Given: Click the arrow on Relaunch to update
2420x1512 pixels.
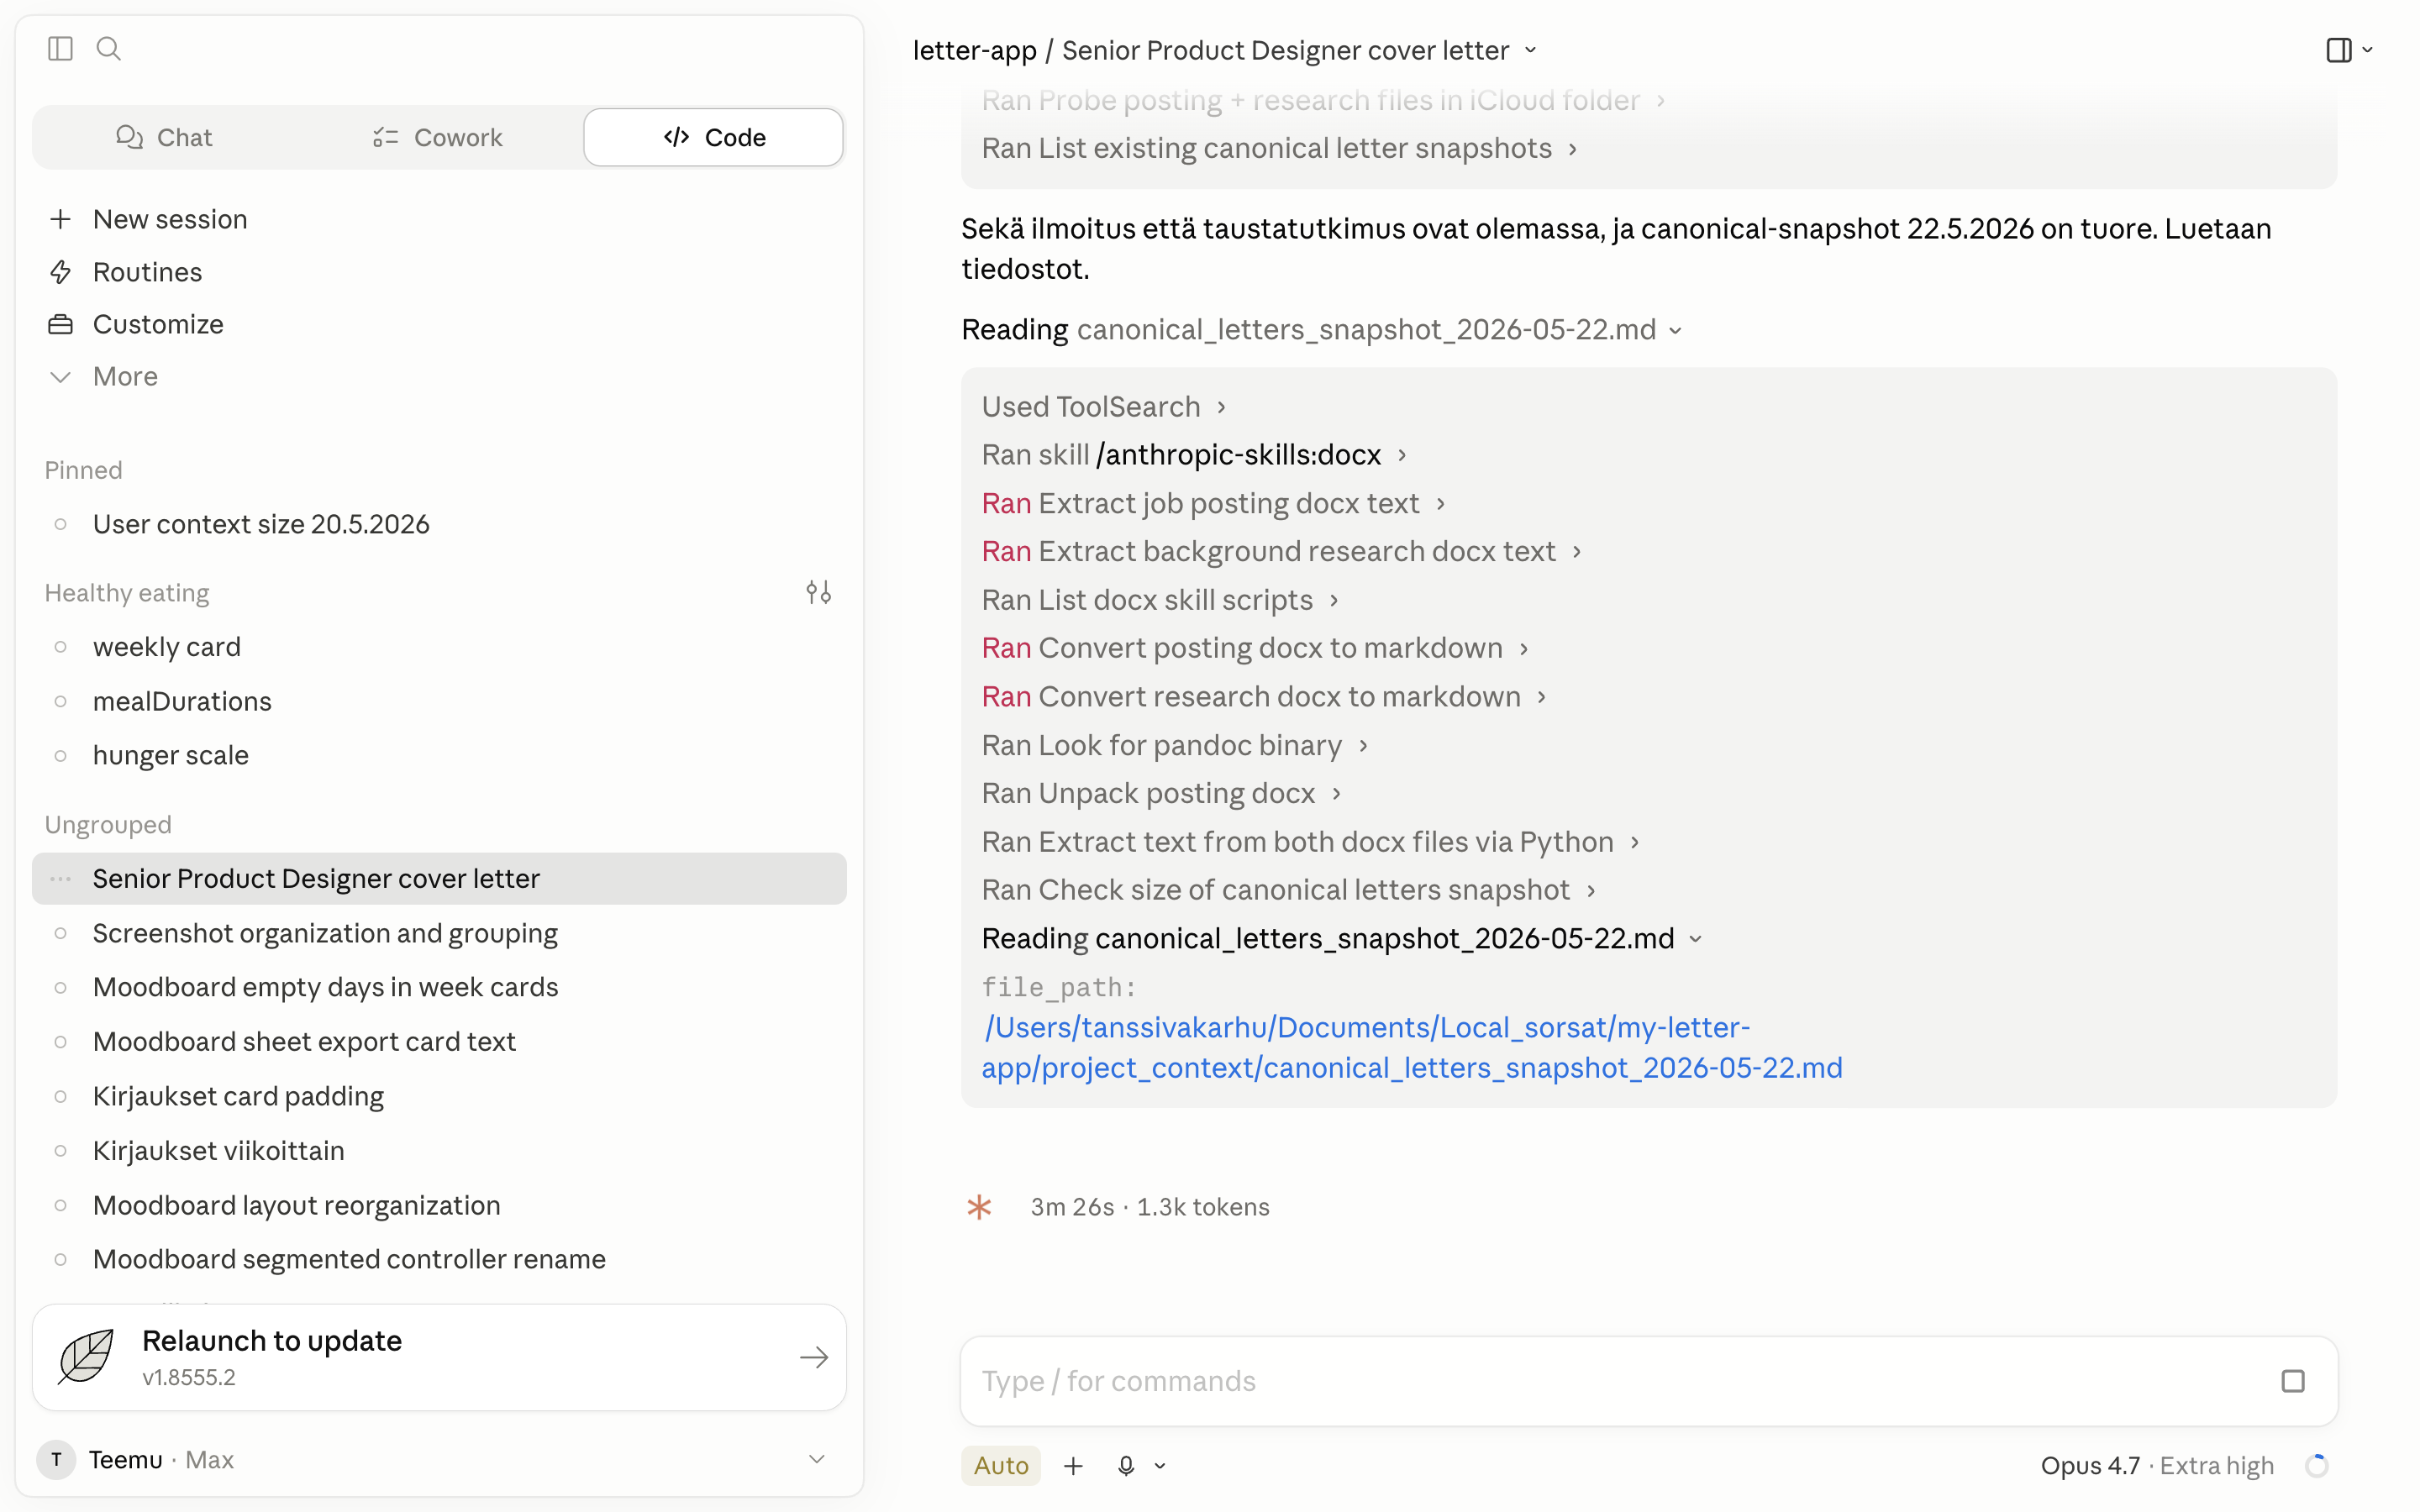Looking at the screenshot, I should click(x=814, y=1357).
